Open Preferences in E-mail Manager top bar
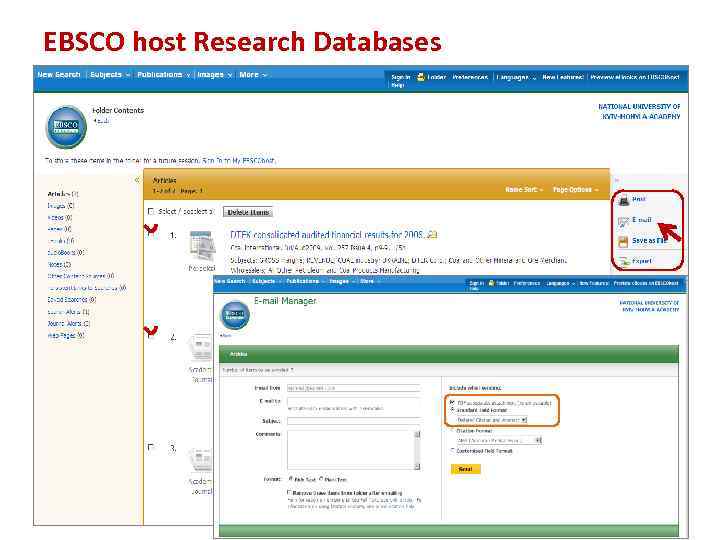Screen dimensions: 720x540 tap(526, 283)
